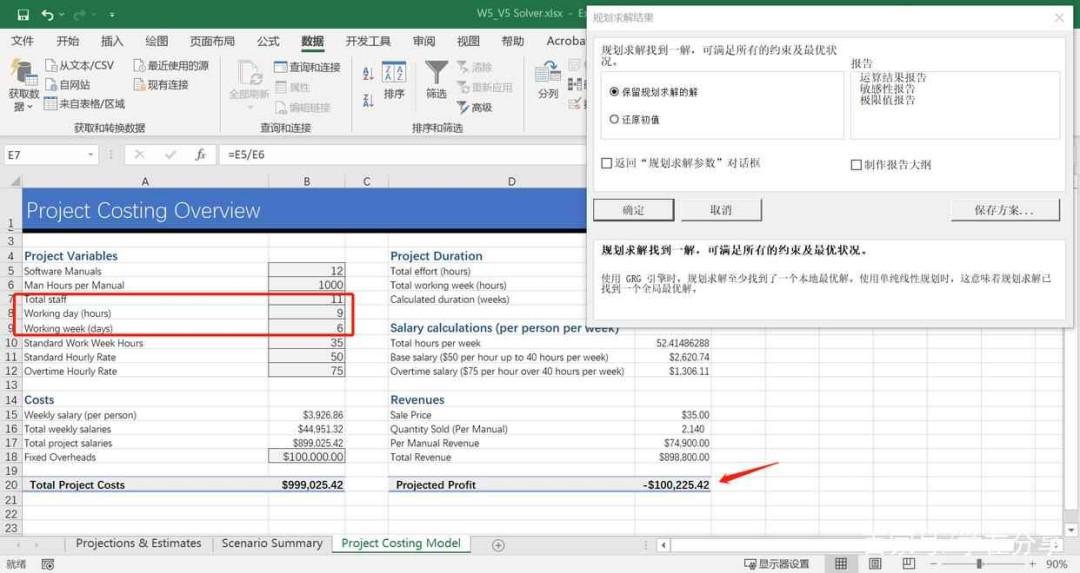Click the 取消 button in the Solver dialog
The height and width of the screenshot is (573, 1080).
click(721, 210)
